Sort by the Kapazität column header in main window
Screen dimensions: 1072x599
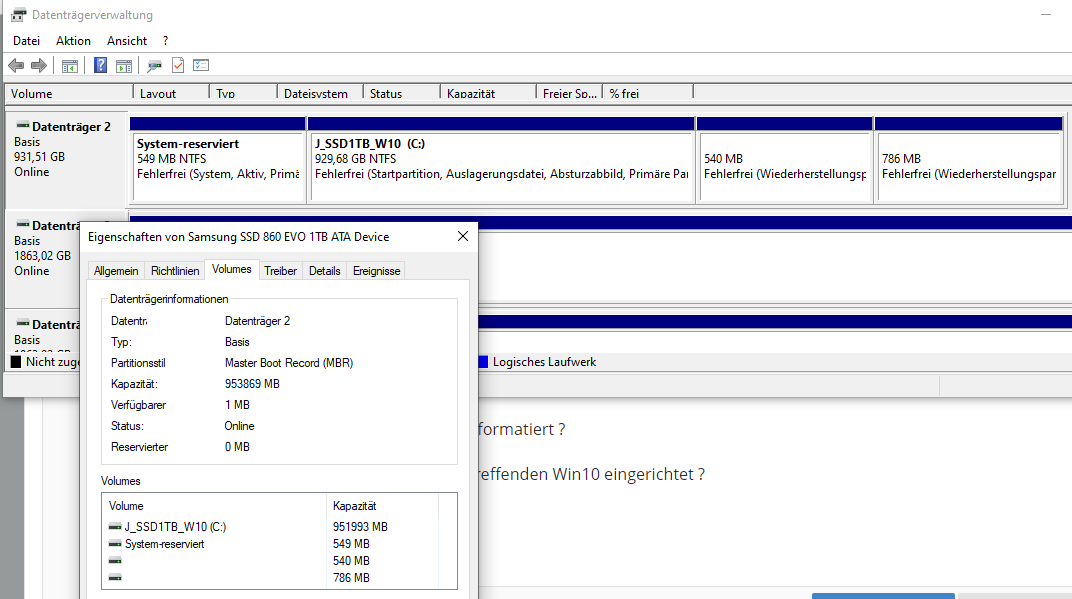(488, 93)
